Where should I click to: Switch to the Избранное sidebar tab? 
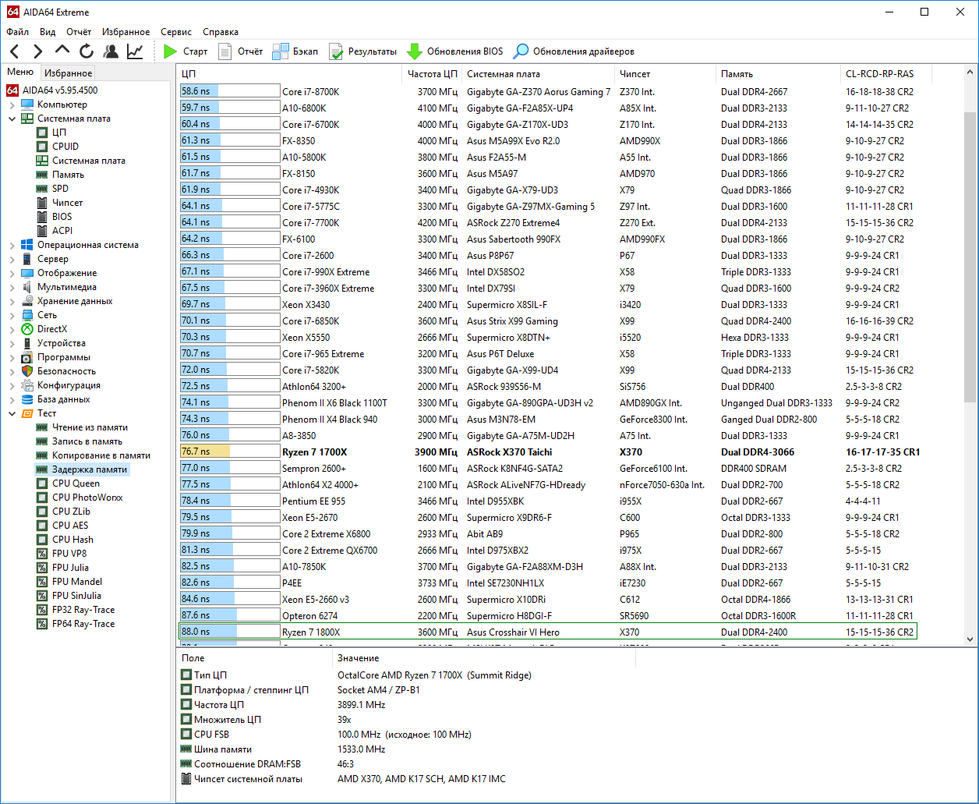(x=68, y=73)
